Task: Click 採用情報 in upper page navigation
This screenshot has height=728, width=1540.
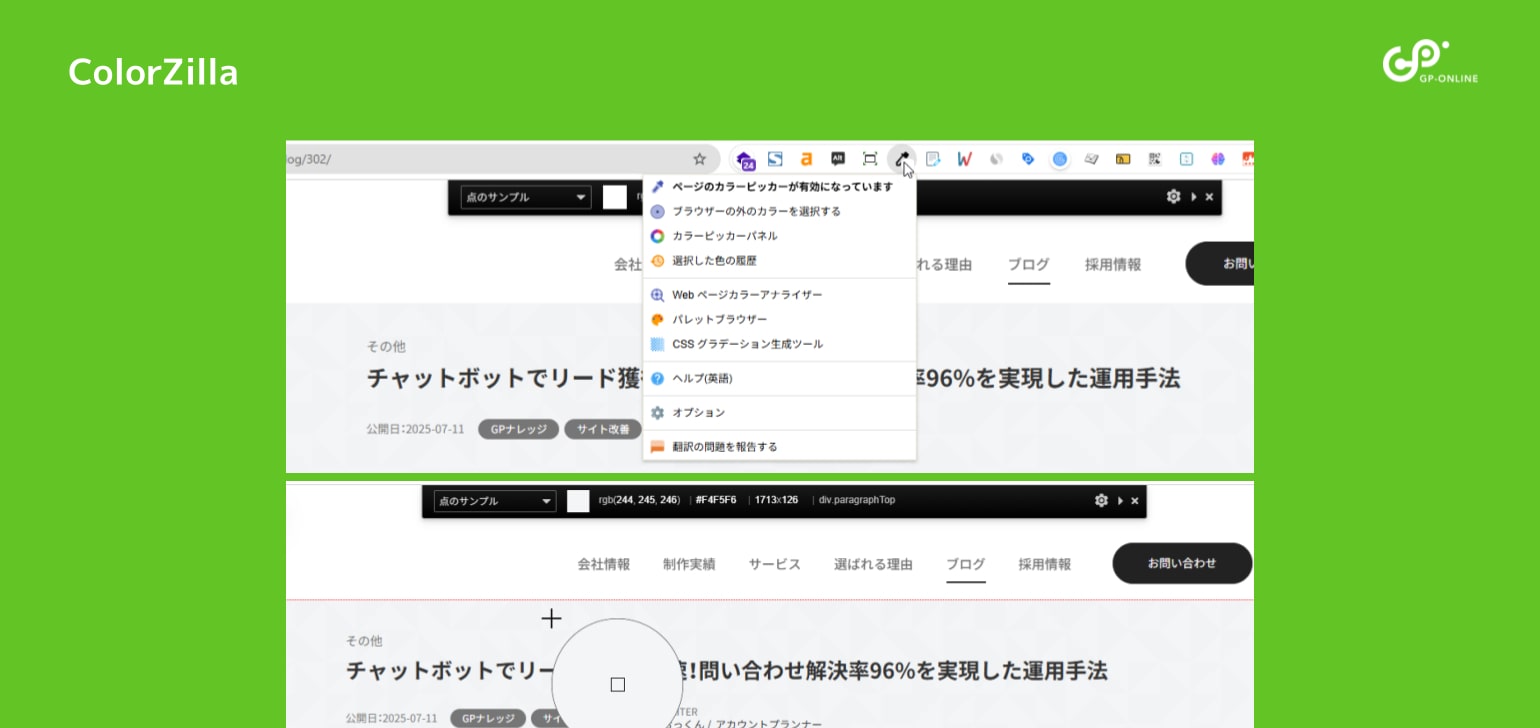Action: point(1113,264)
